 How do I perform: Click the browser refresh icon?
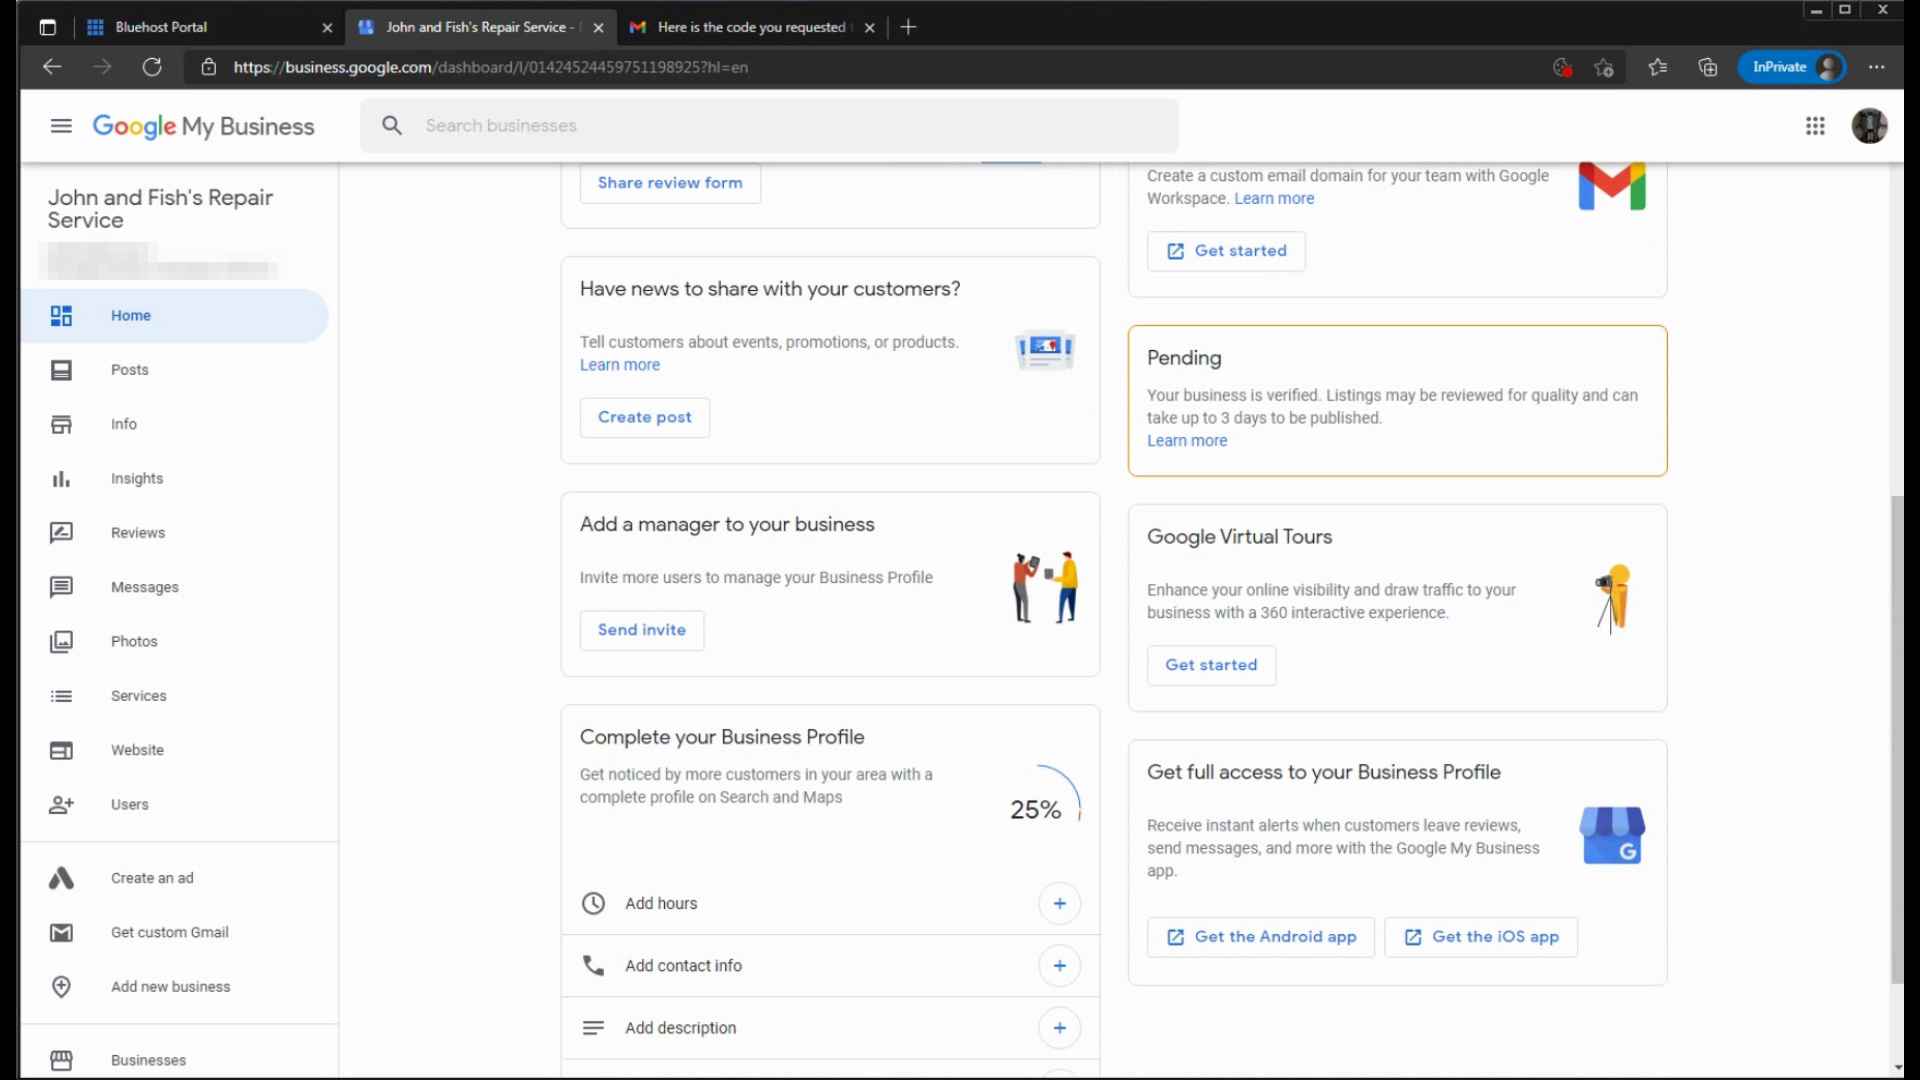tap(152, 67)
